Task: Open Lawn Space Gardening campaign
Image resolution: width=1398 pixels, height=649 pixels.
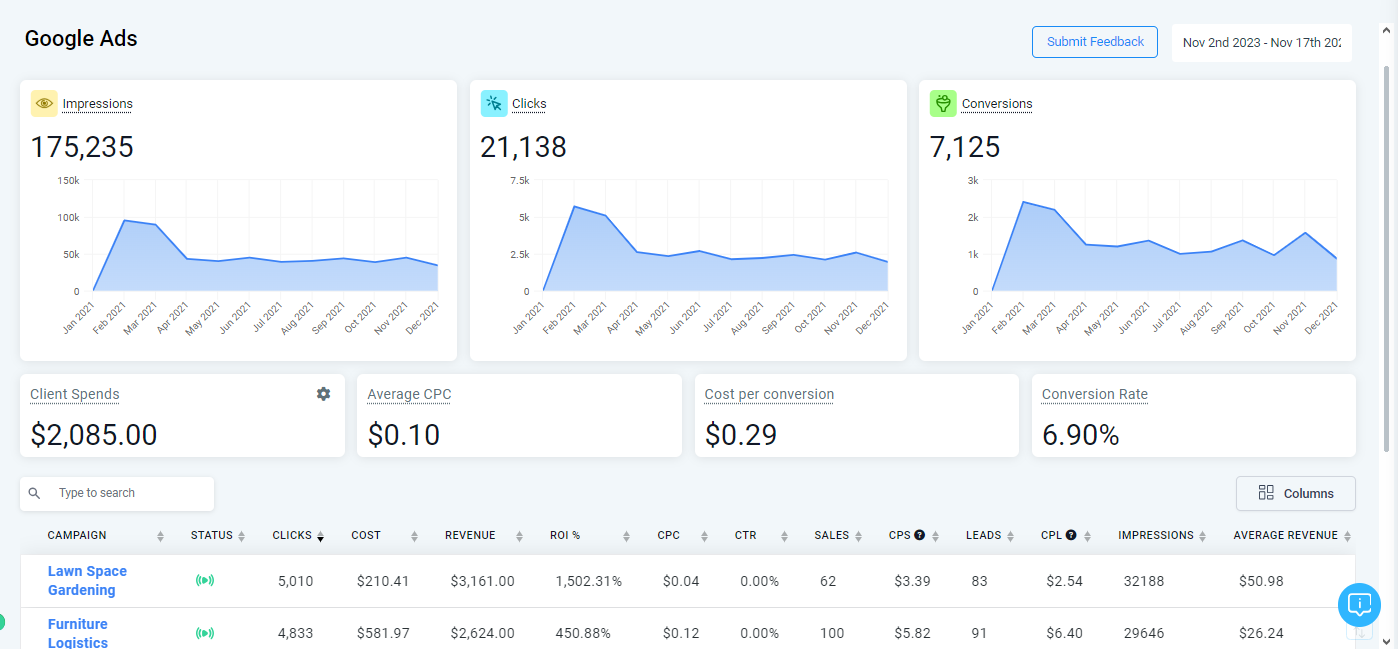Action: click(x=87, y=581)
